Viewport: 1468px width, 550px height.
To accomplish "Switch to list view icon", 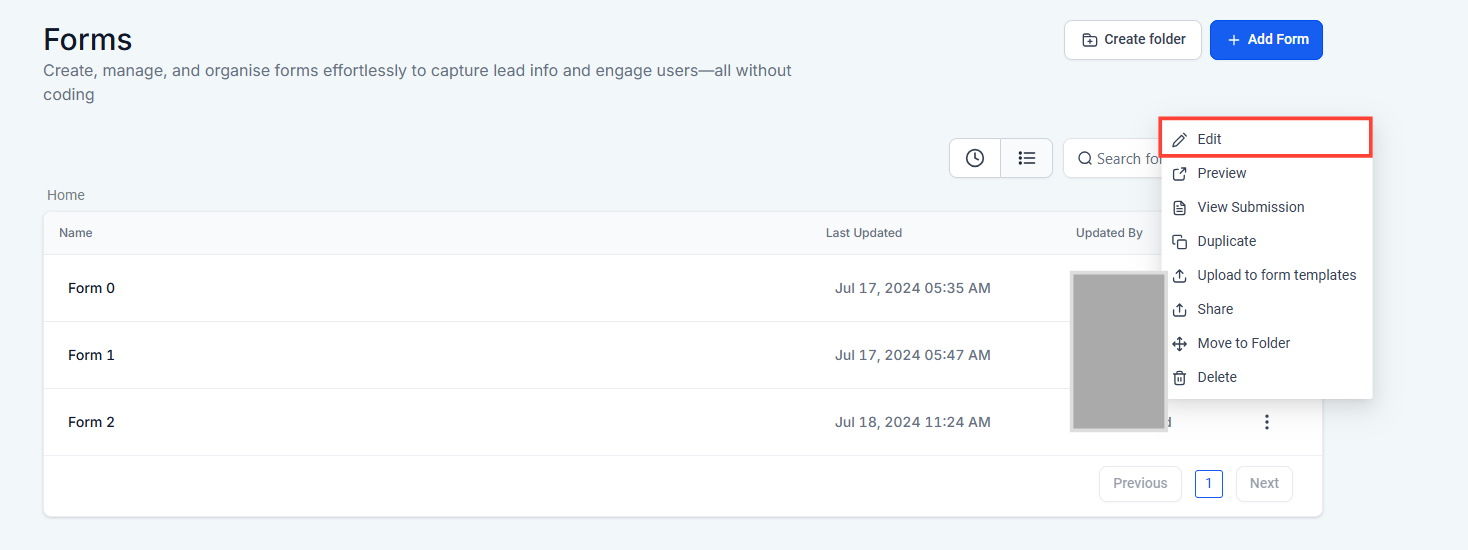I will click(x=1027, y=158).
